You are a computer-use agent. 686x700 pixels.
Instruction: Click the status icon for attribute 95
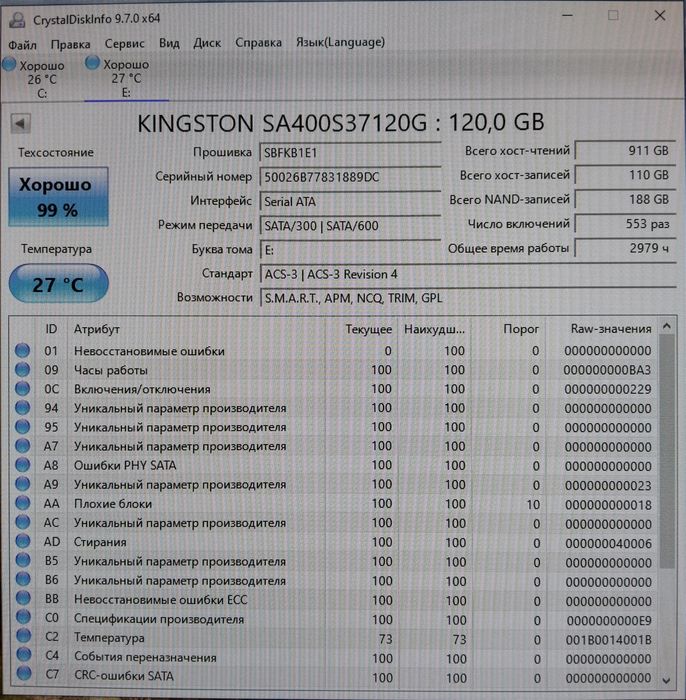coord(22,427)
